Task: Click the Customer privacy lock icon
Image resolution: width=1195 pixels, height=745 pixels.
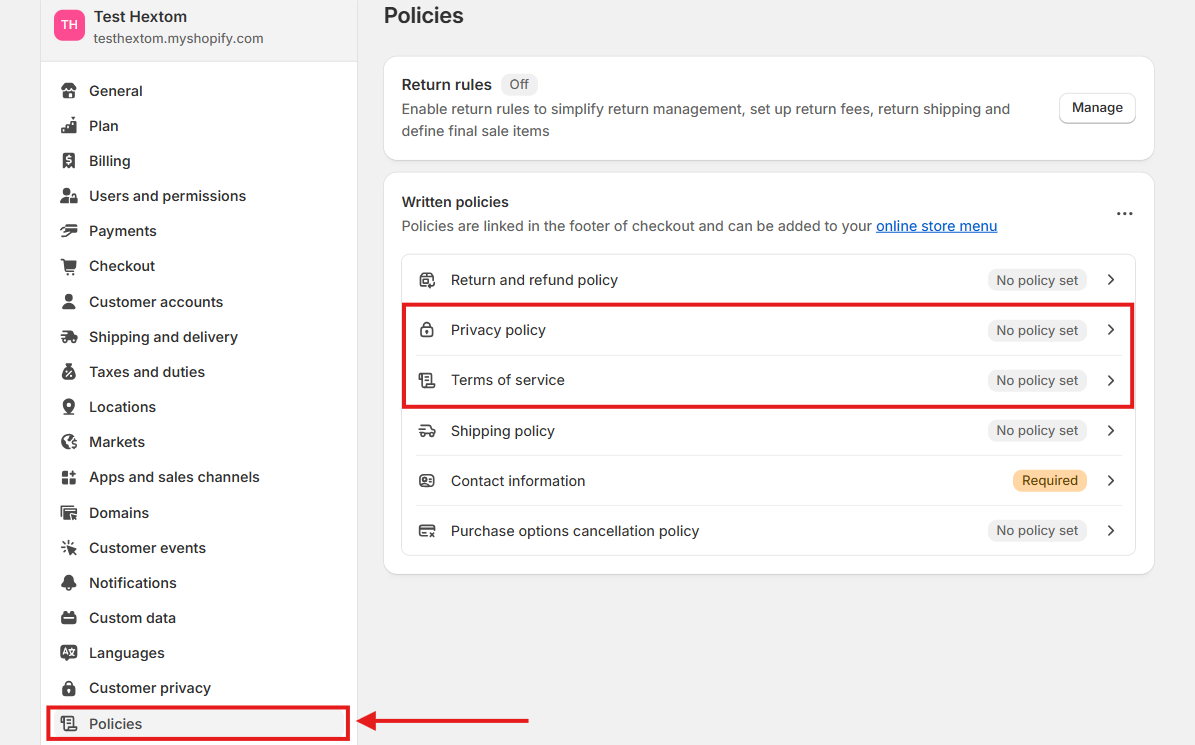Action: (69, 688)
